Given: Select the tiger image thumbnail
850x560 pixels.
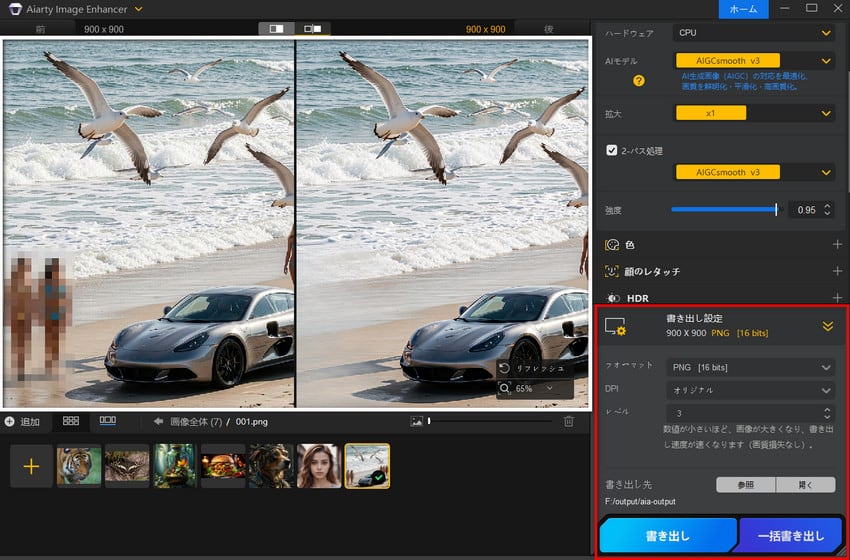Looking at the screenshot, I should [79, 465].
